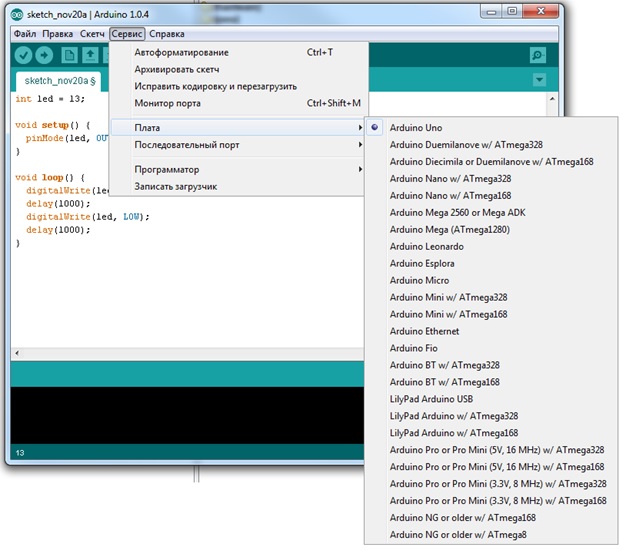Click the editor vertical scrollbar up arrow
623x551 pixels.
tap(552, 99)
